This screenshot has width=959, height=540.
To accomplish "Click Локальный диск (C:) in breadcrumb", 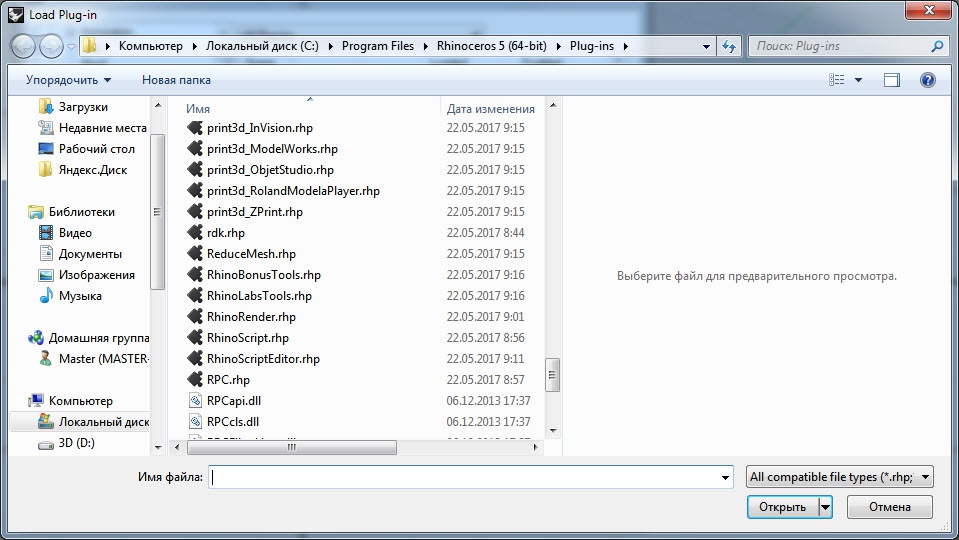I will click(x=262, y=46).
